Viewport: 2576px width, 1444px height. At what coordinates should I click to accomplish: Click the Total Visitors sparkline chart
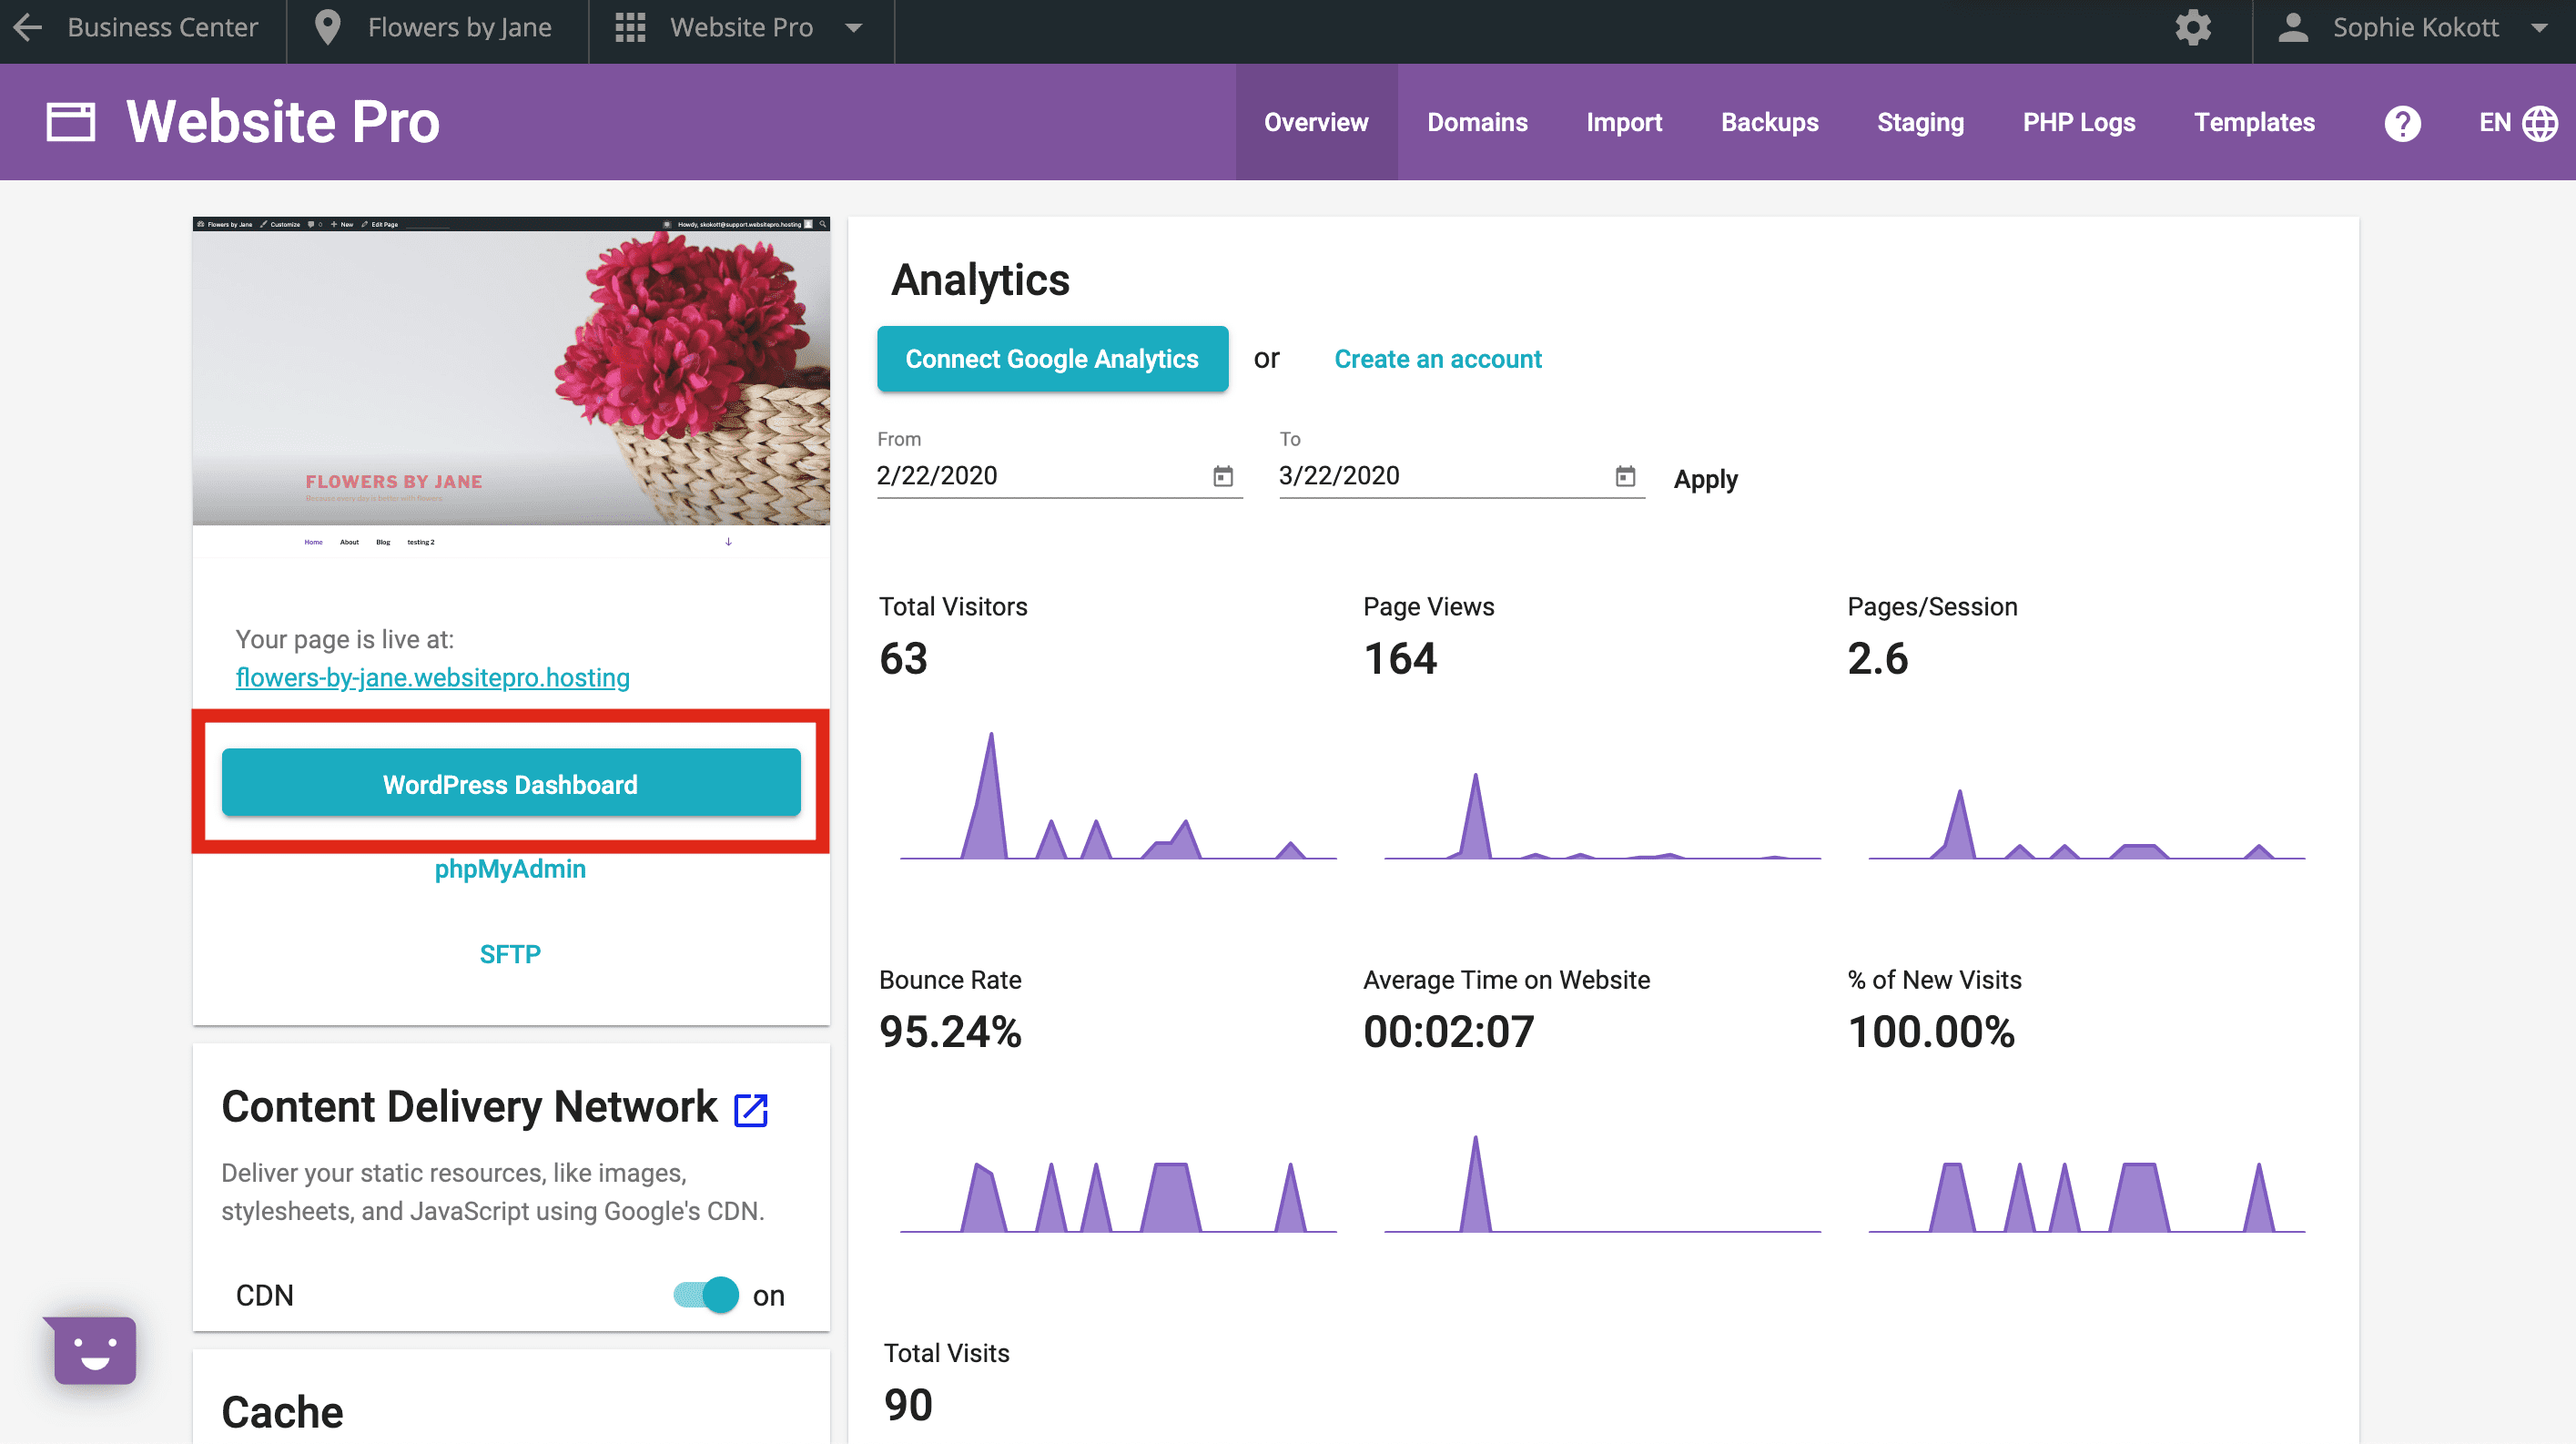pos(1118,796)
